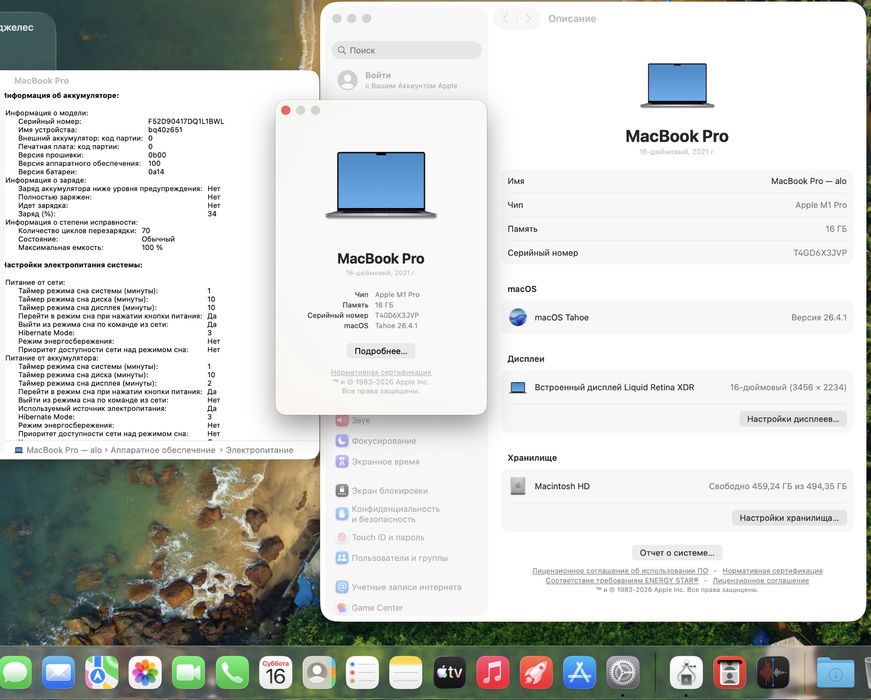The width and height of the screenshot is (871, 700).
Task: Click Имя устройства bq40z651 line
Action: point(100,129)
